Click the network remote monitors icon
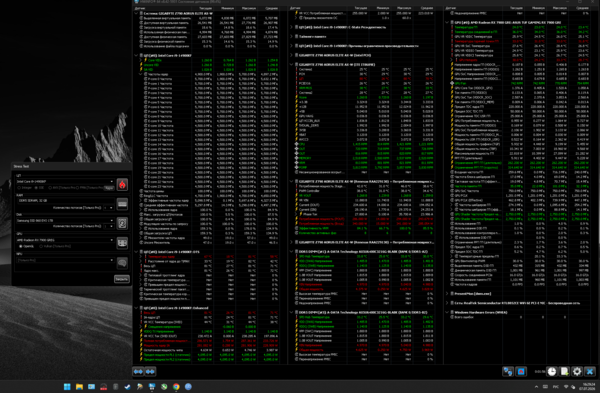600x393 pixels. click(x=508, y=371)
